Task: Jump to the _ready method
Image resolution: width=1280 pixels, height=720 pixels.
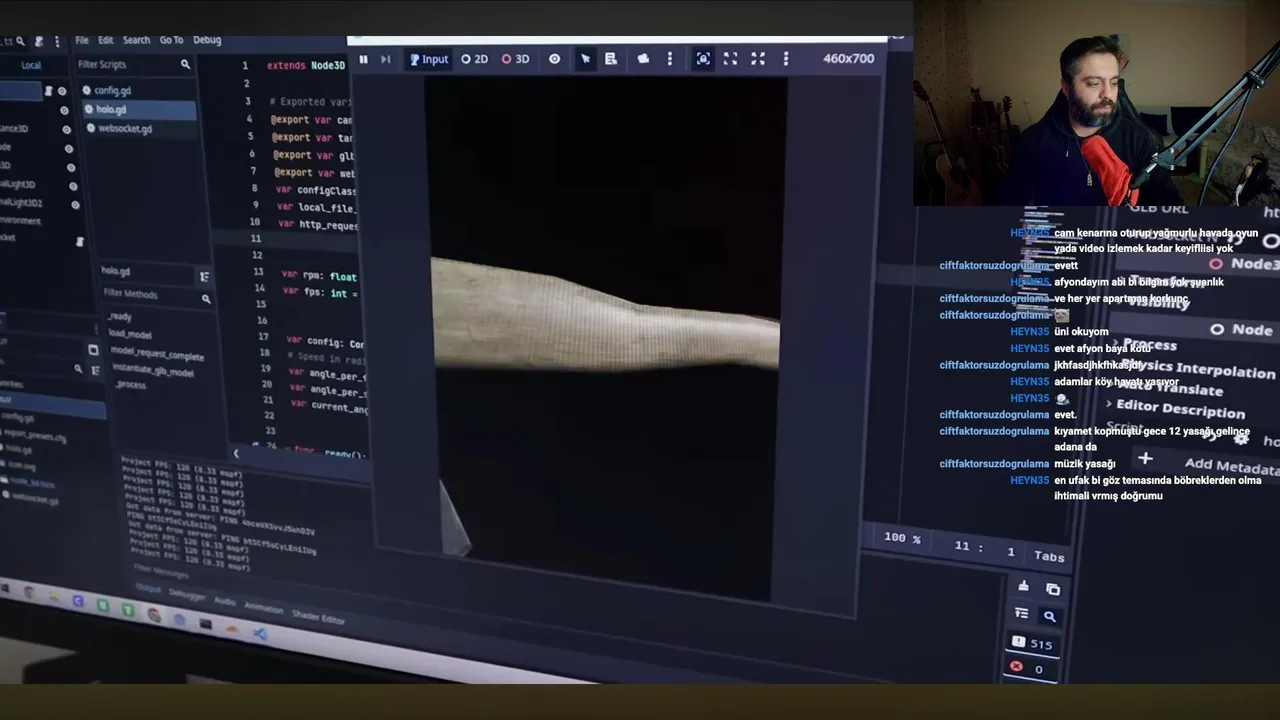Action: coord(121,317)
